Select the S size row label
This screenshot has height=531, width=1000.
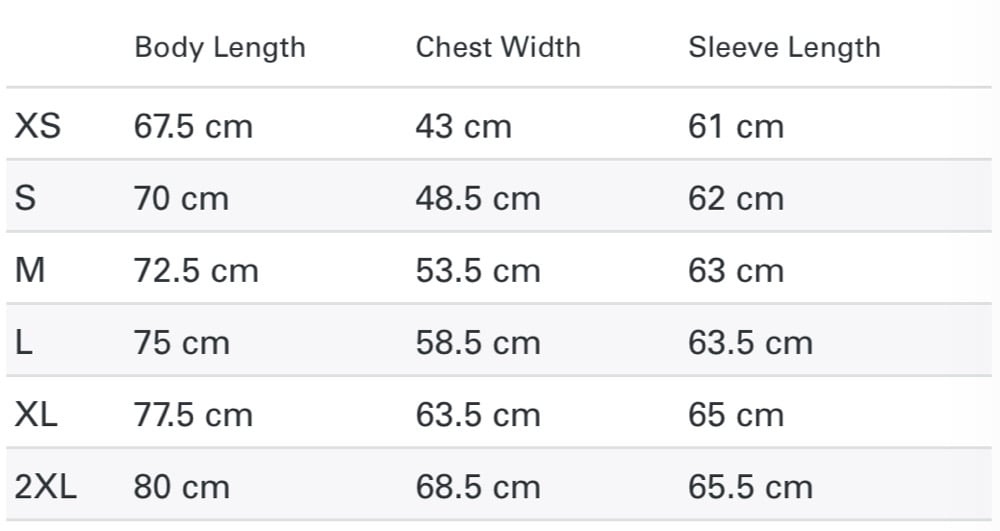[x=26, y=198]
